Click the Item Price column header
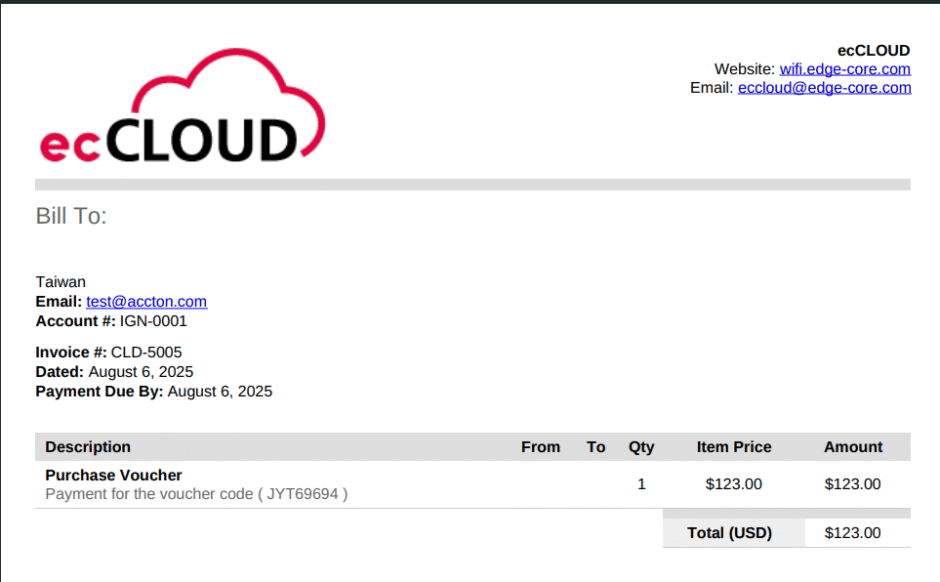940x582 pixels. pos(733,447)
